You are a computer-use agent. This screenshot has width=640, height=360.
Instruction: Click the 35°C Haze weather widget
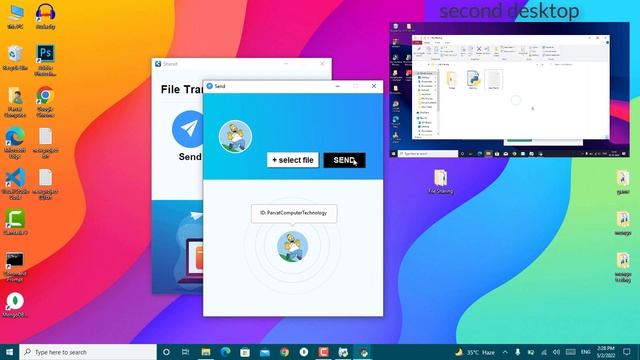pyautogui.click(x=475, y=352)
